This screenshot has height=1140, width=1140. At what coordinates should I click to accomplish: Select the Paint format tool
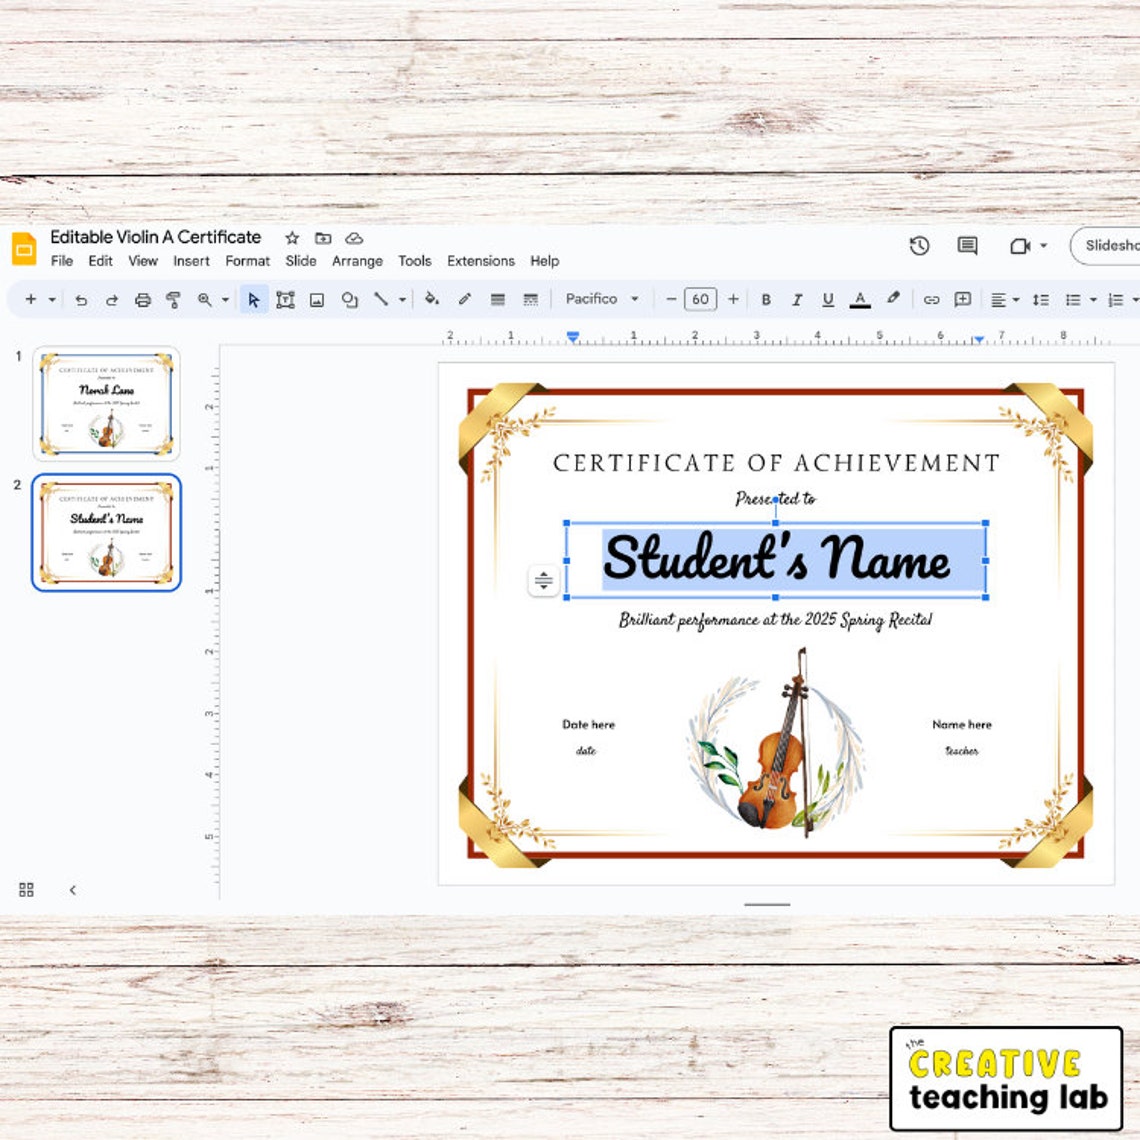tap(172, 299)
